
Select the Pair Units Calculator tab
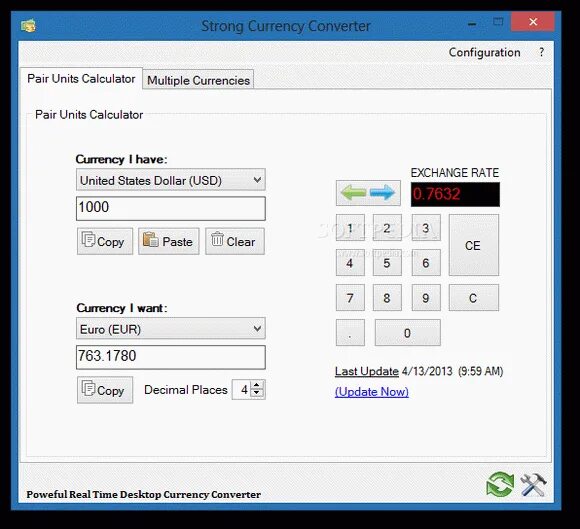(81, 78)
